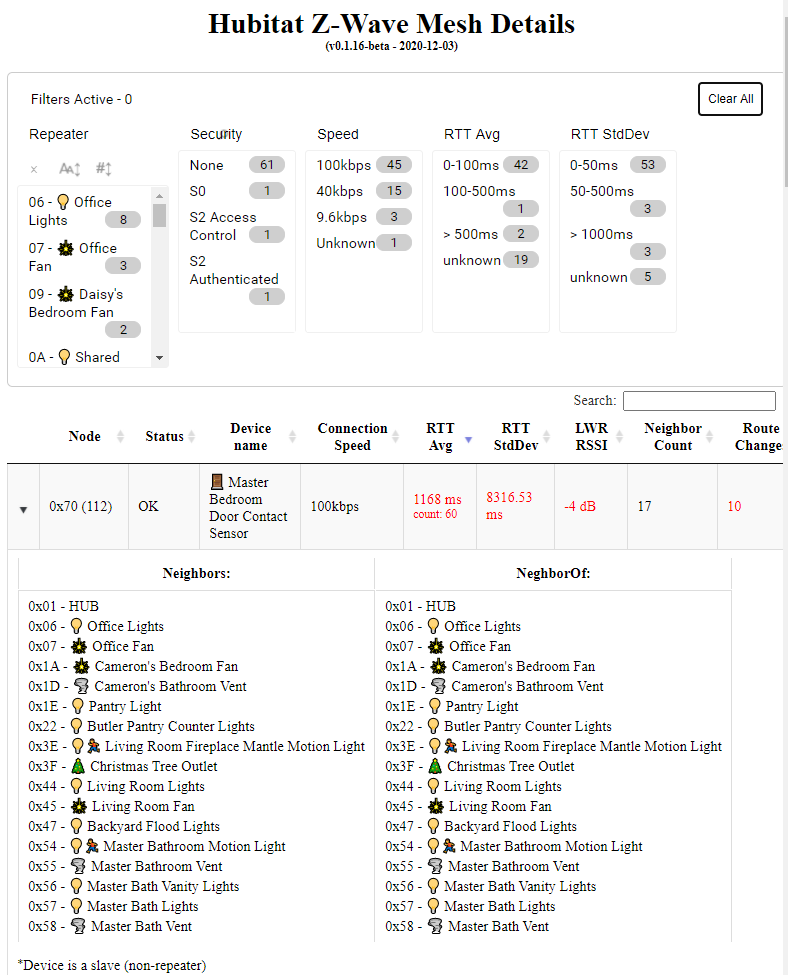
Task: Filter RTT StdDev 50-500ms
Action: 617,200
